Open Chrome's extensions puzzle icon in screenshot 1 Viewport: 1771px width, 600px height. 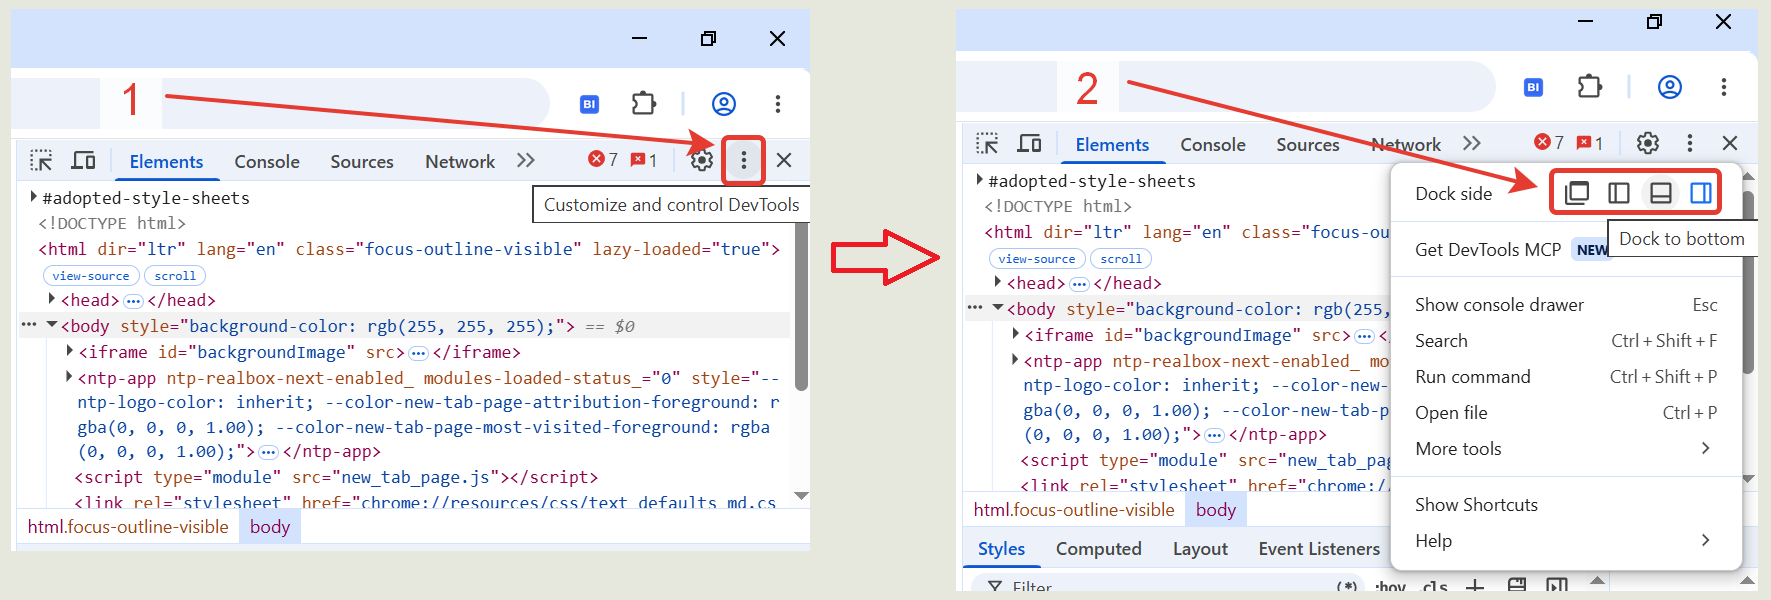(x=644, y=103)
